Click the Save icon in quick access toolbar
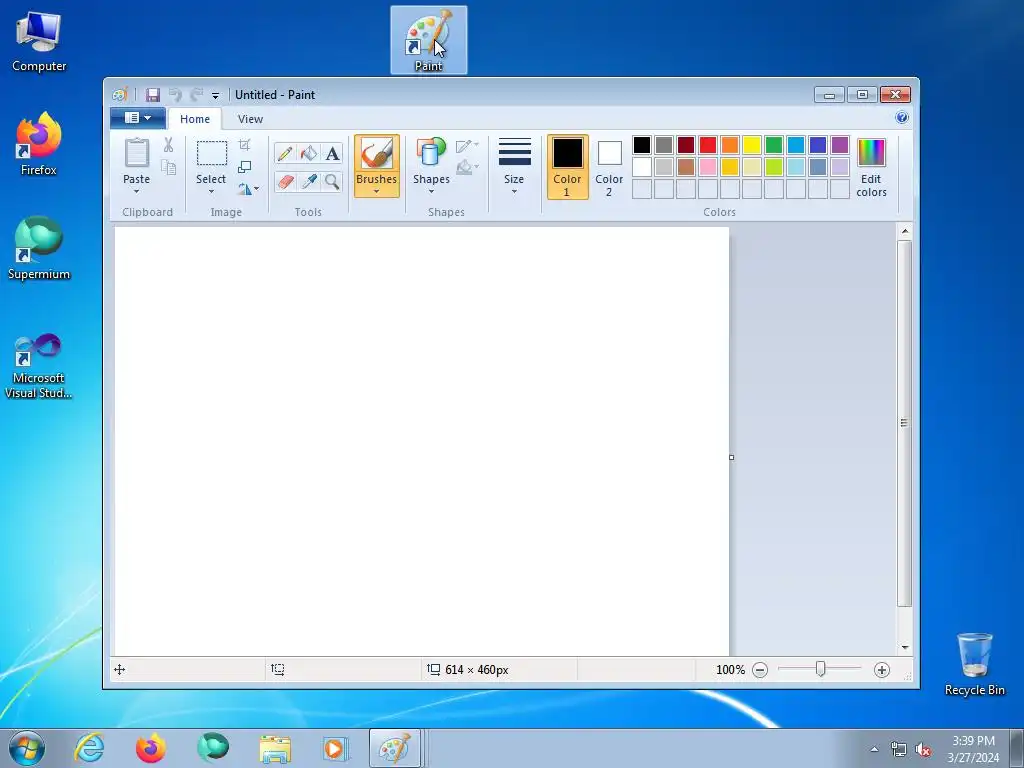The image size is (1024, 768). coord(153,95)
